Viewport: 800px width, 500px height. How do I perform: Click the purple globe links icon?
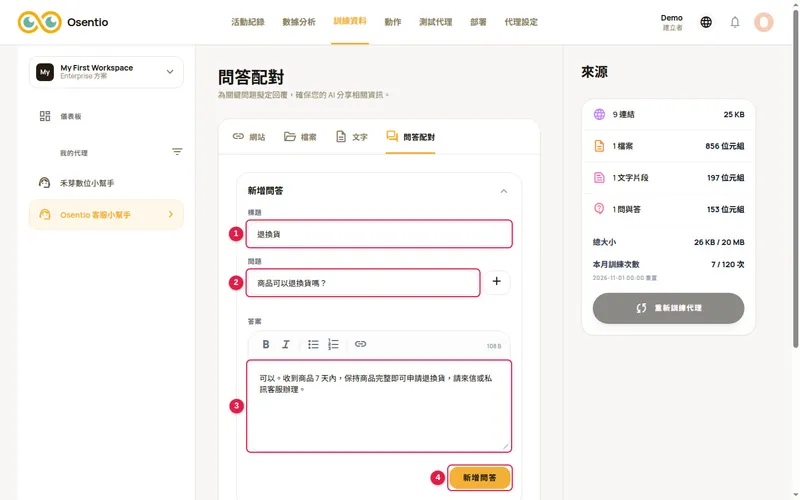pos(599,114)
